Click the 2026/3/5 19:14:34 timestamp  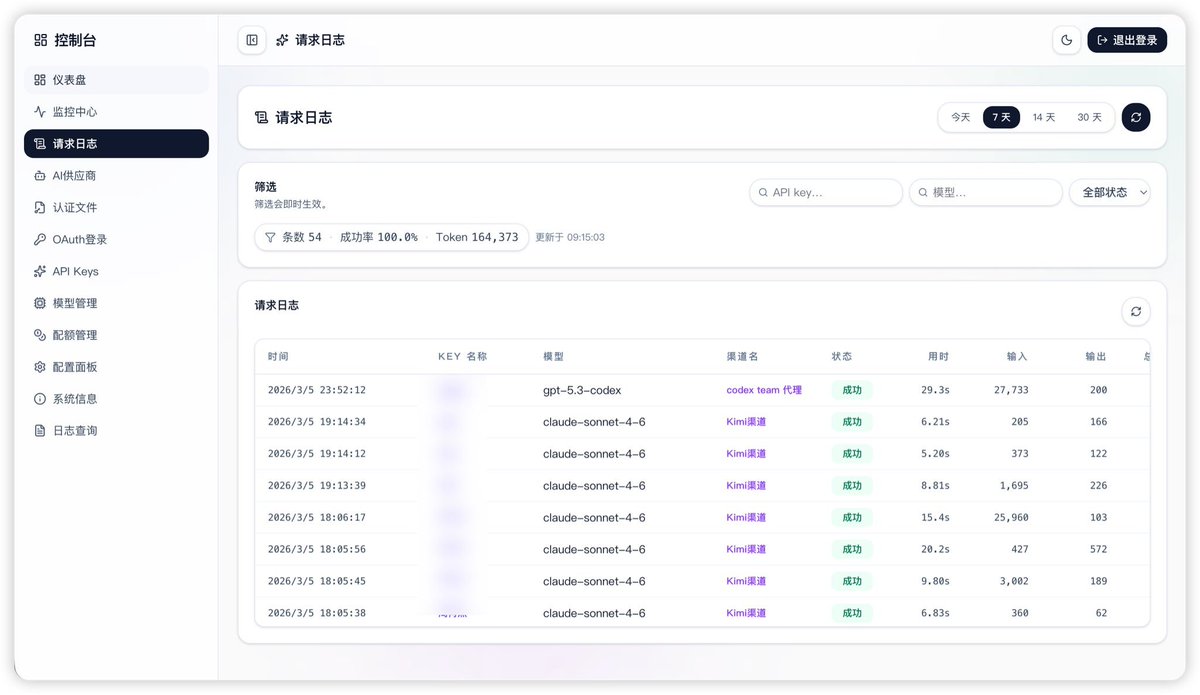click(317, 422)
